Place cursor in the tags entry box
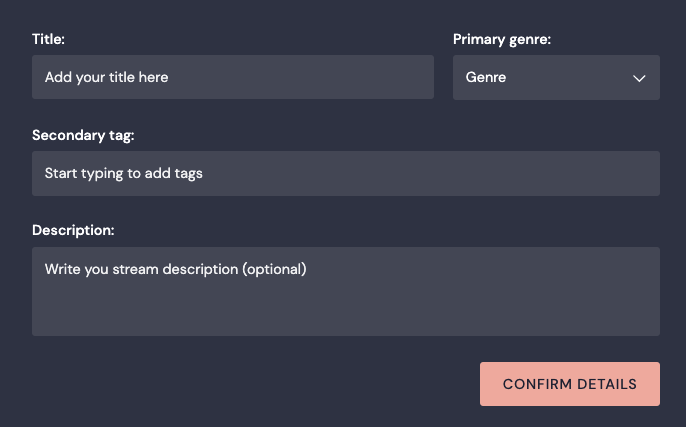The image size is (686, 427). 345,173
